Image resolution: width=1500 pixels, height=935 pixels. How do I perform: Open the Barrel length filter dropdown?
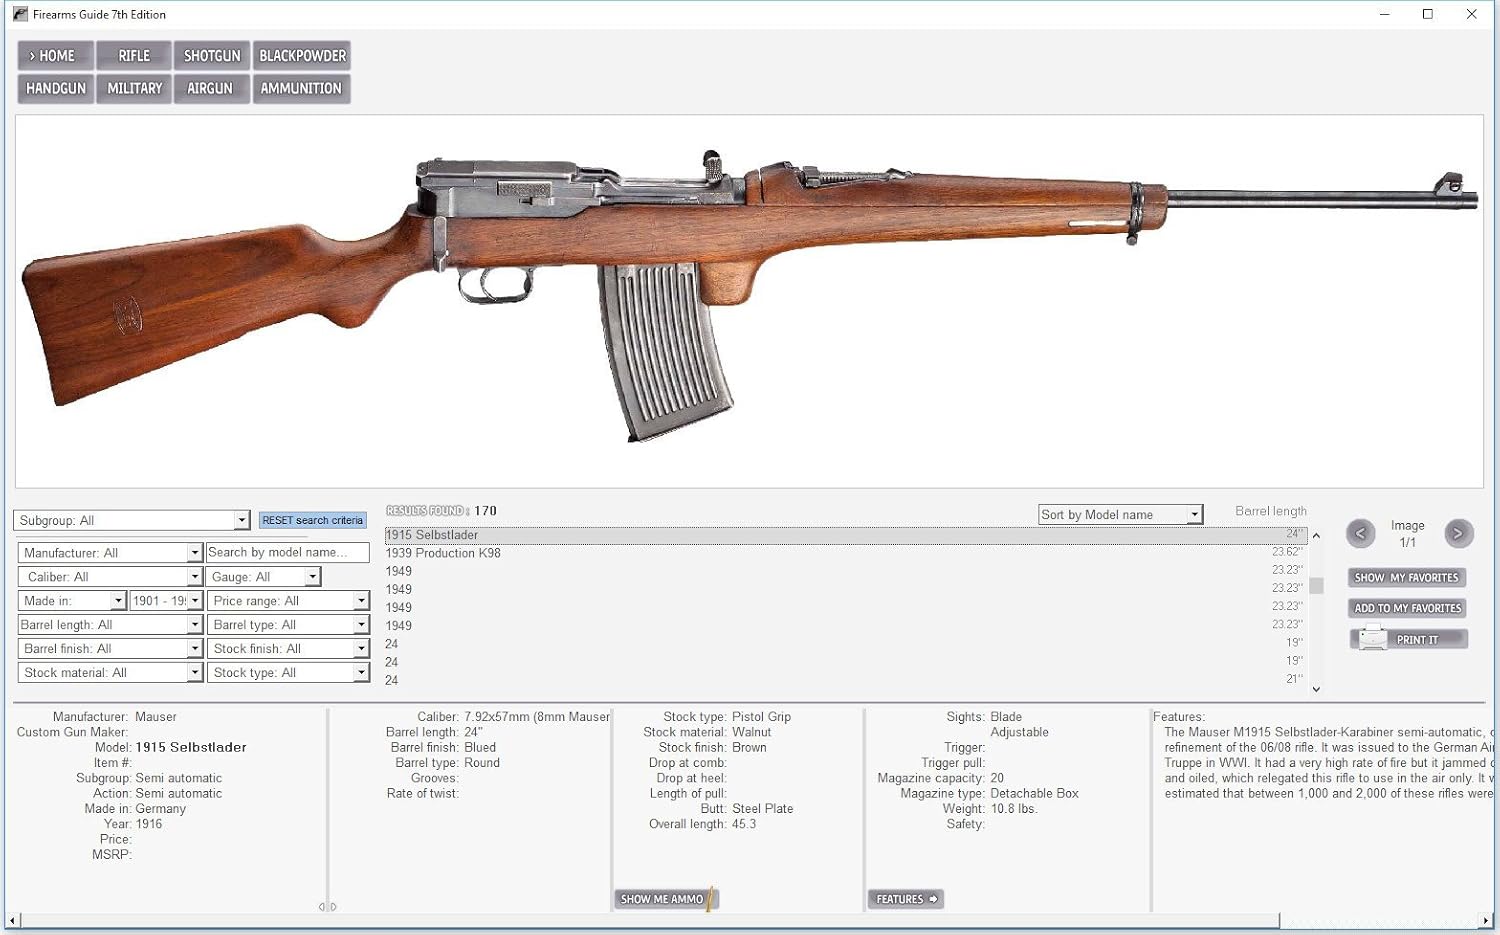tap(110, 625)
